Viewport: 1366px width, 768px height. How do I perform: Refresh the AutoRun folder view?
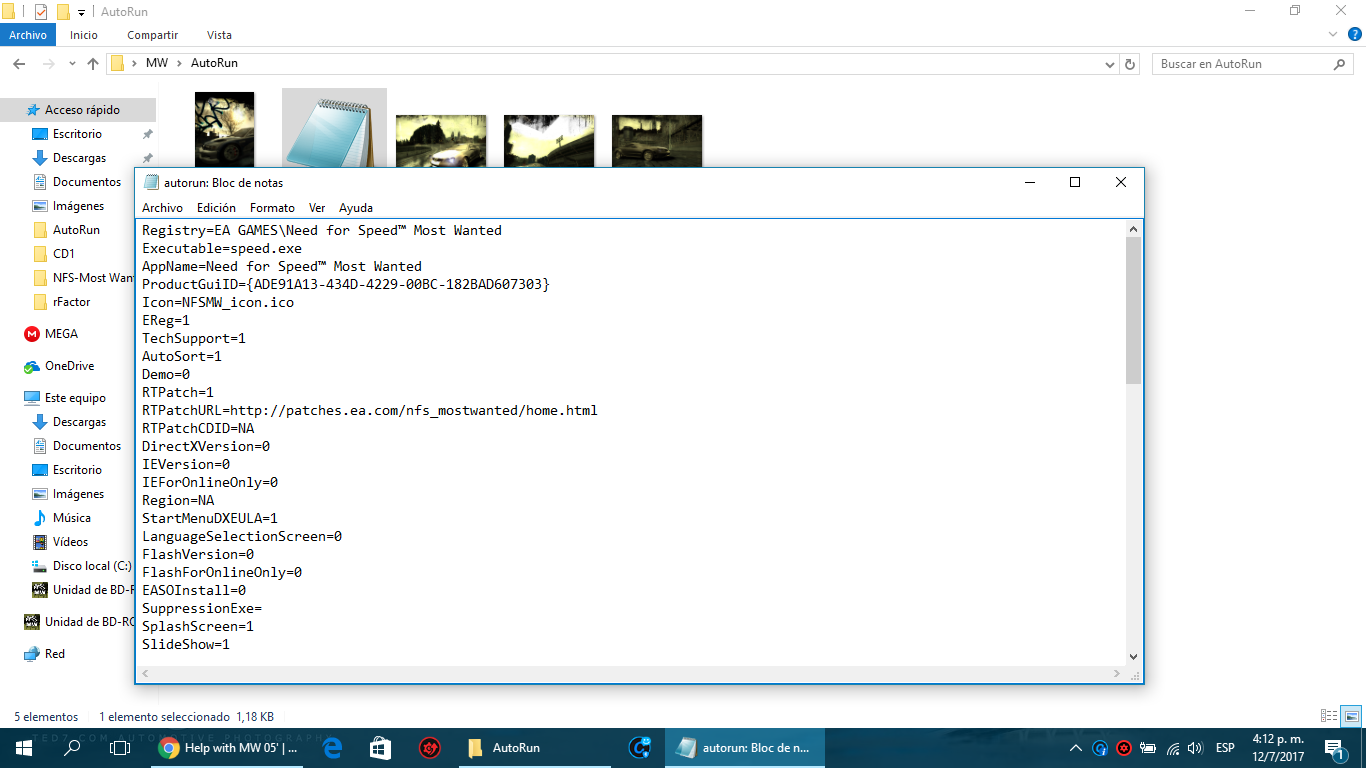(1130, 64)
